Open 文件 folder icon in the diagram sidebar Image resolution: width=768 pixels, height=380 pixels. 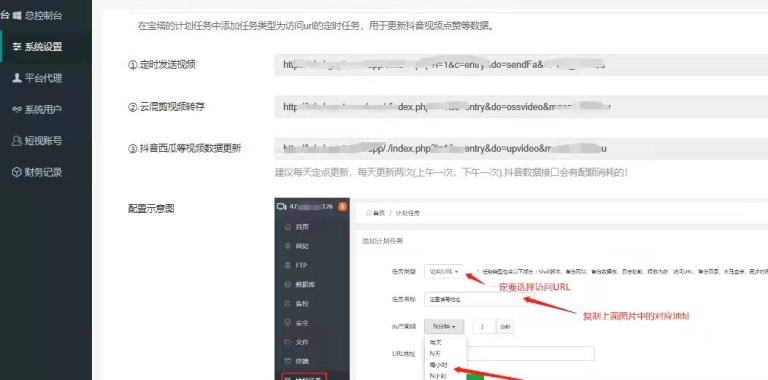click(x=288, y=342)
